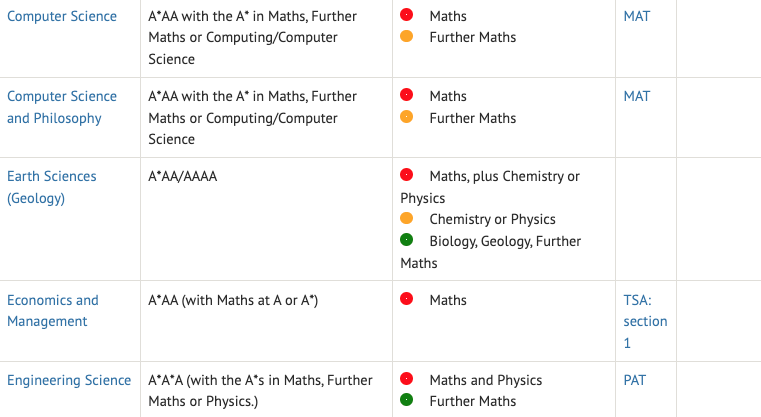The image size is (761, 417).
Task: Click the orange dot beside Chemistry or Physics
Action: click(x=406, y=218)
